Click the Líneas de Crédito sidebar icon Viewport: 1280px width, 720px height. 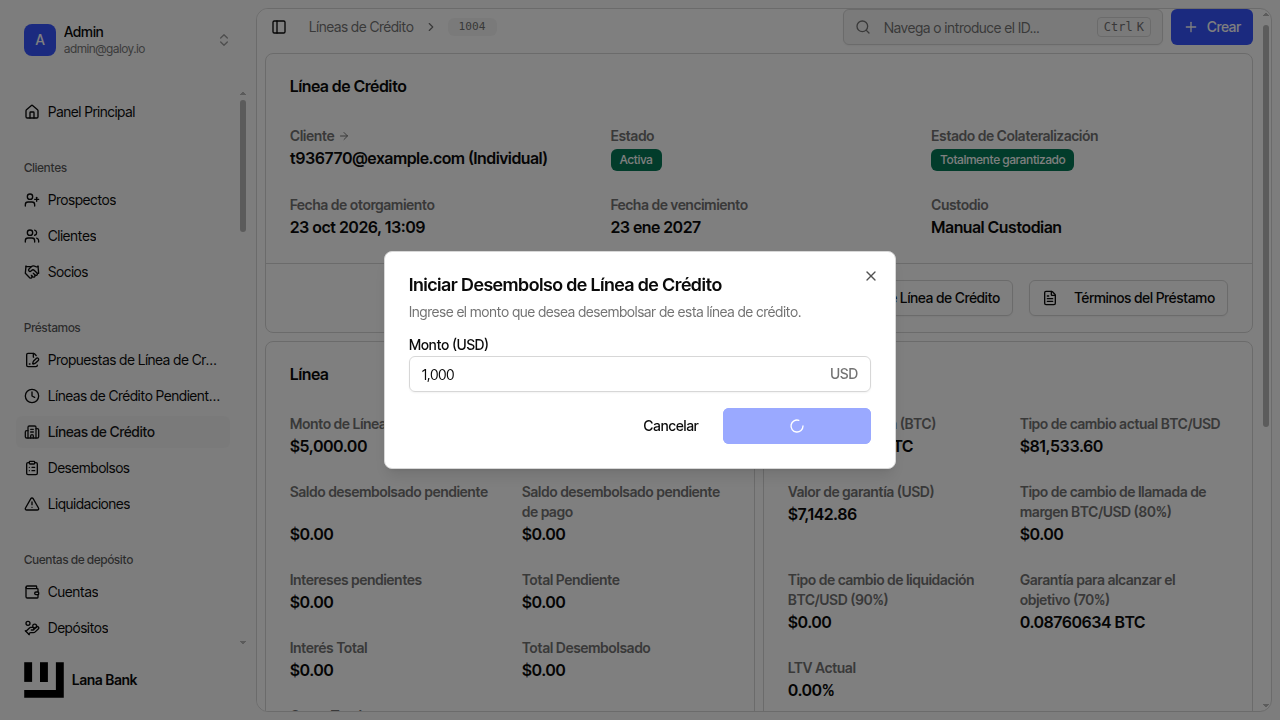tap(32, 432)
